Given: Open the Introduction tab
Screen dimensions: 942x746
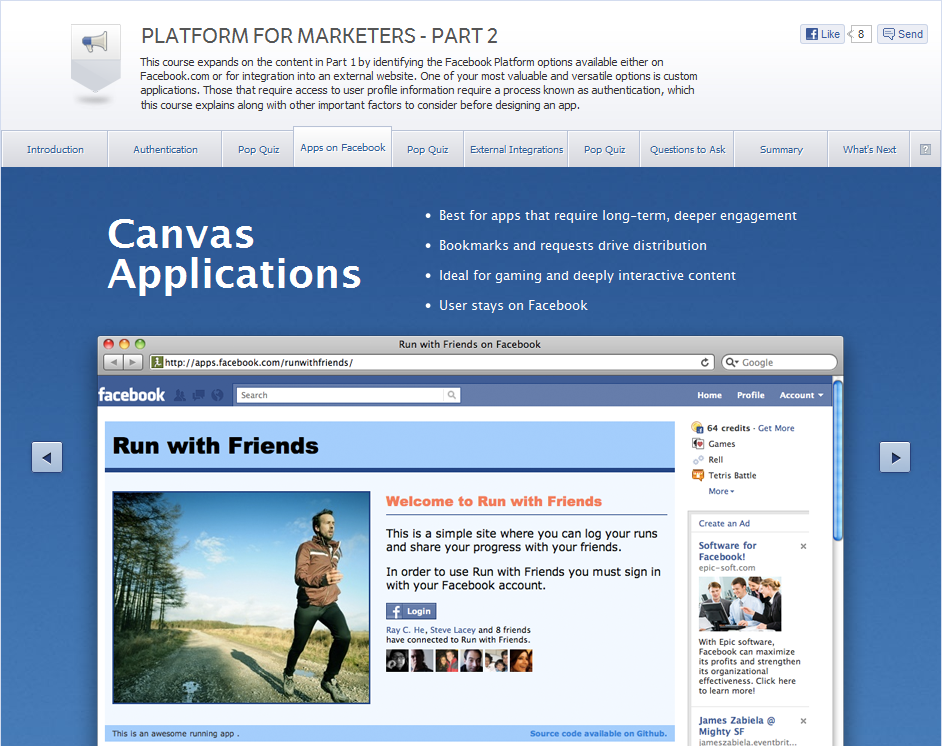Looking at the screenshot, I should click(55, 149).
